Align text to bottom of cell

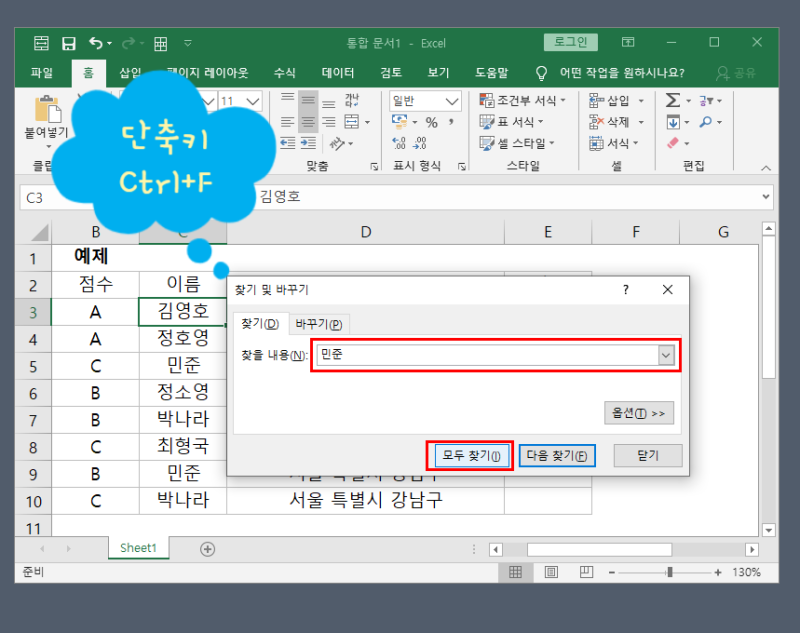[329, 104]
